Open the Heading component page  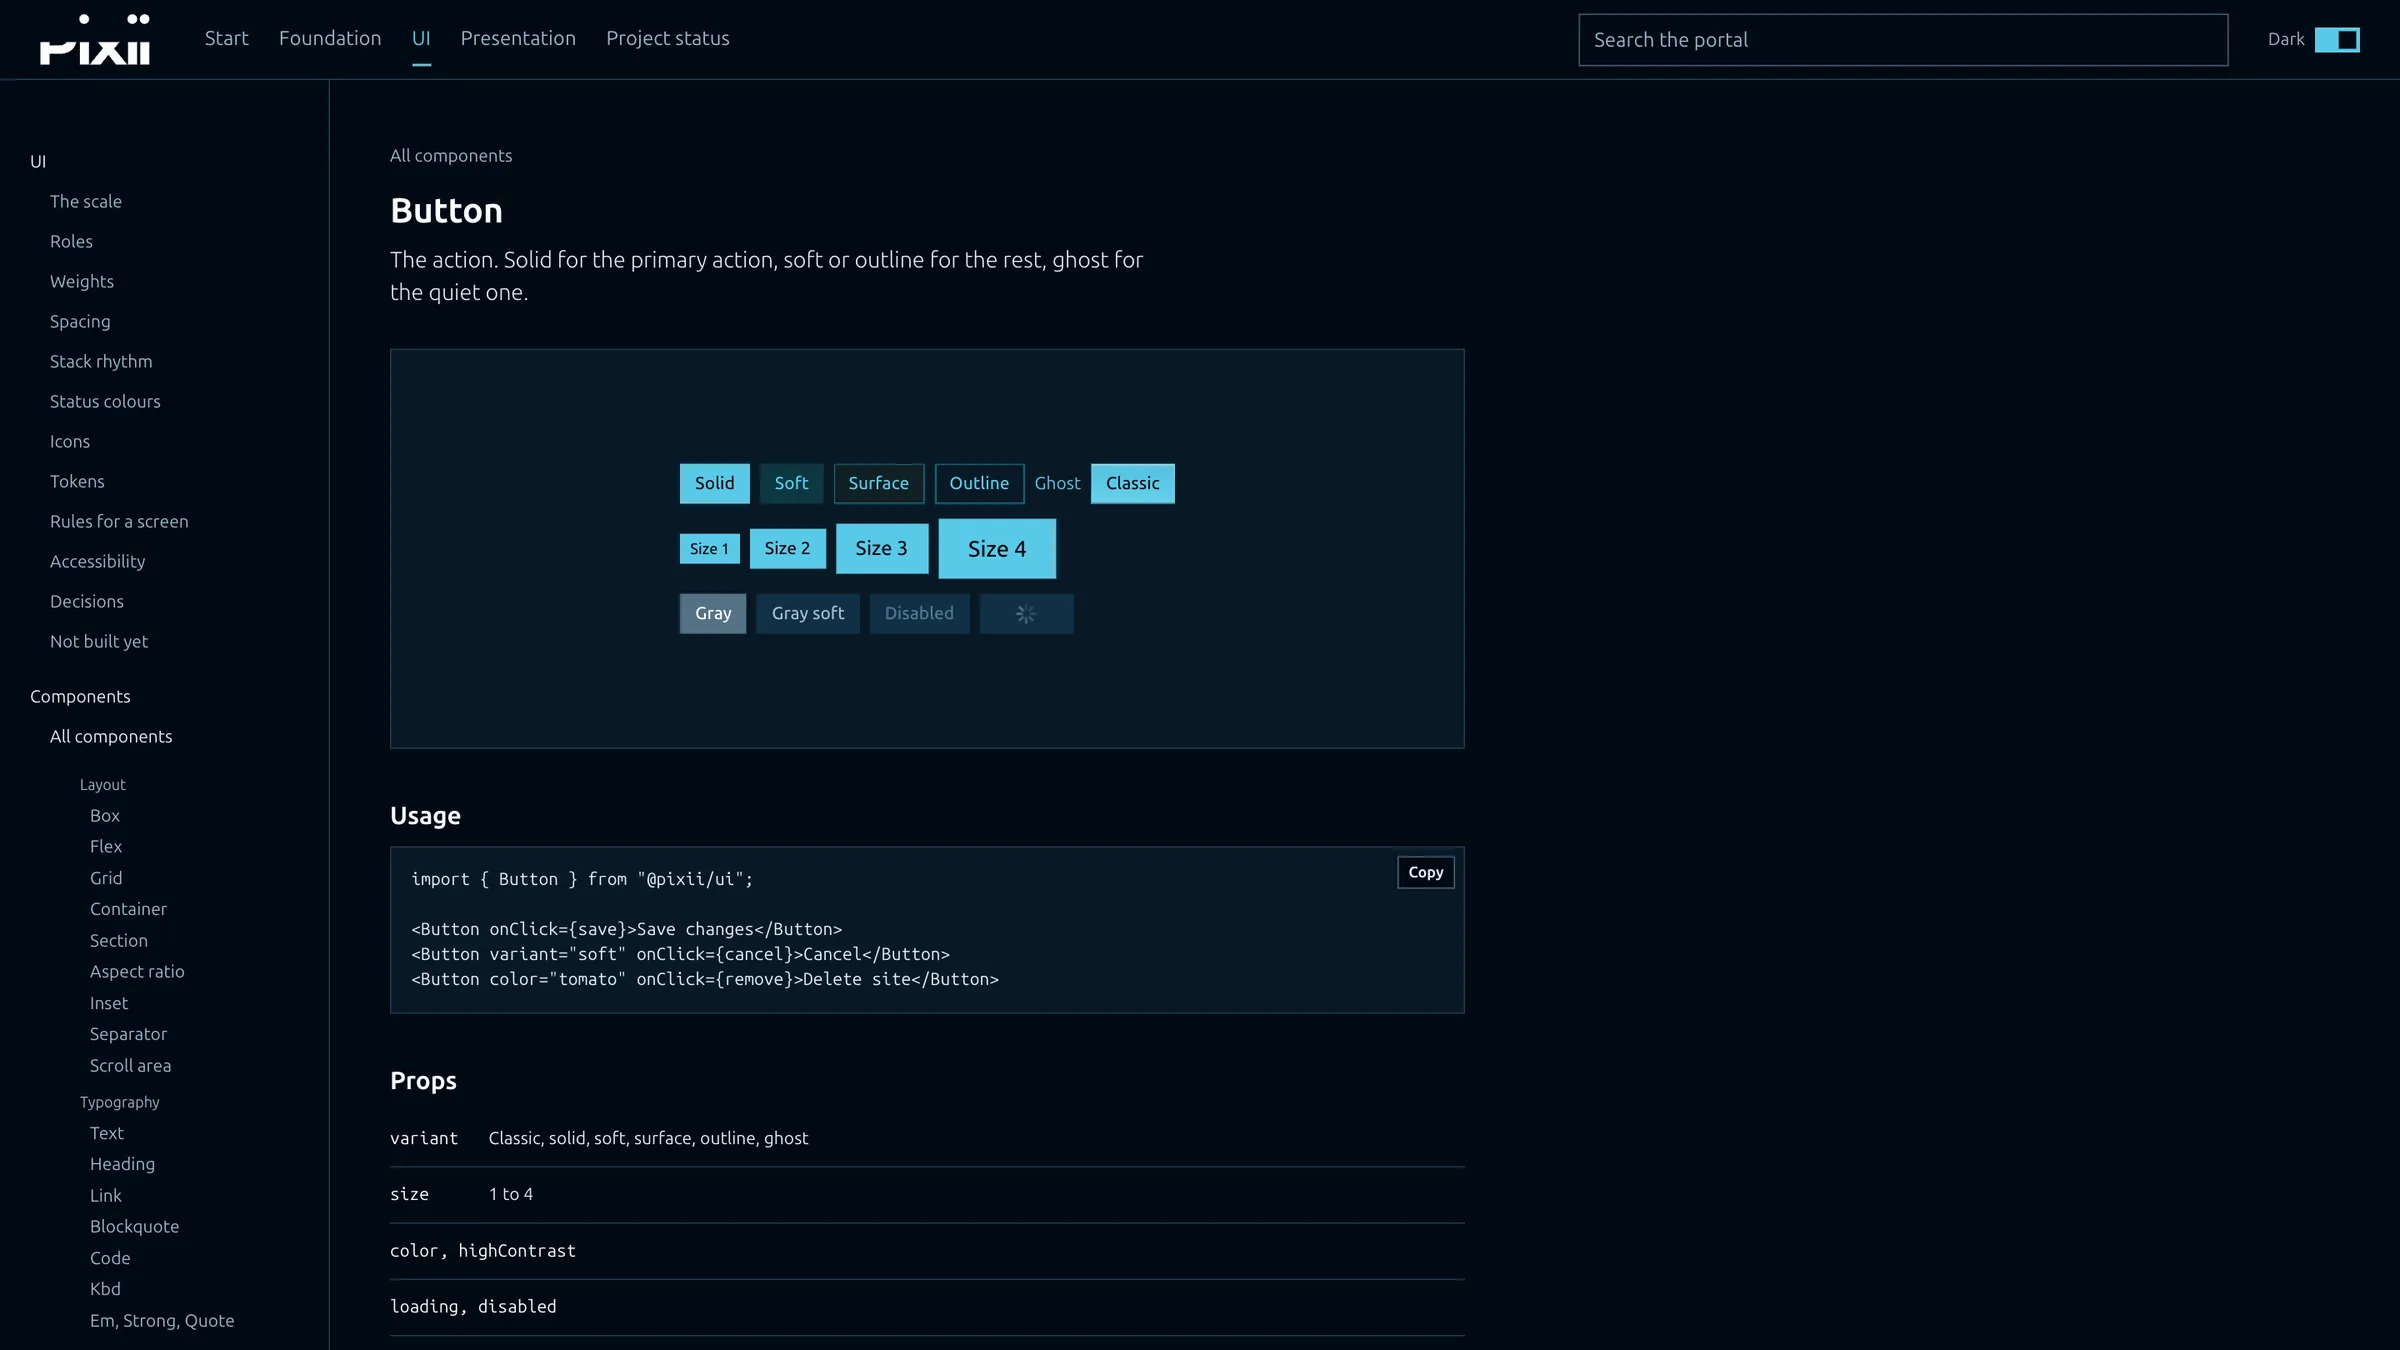coord(122,1164)
